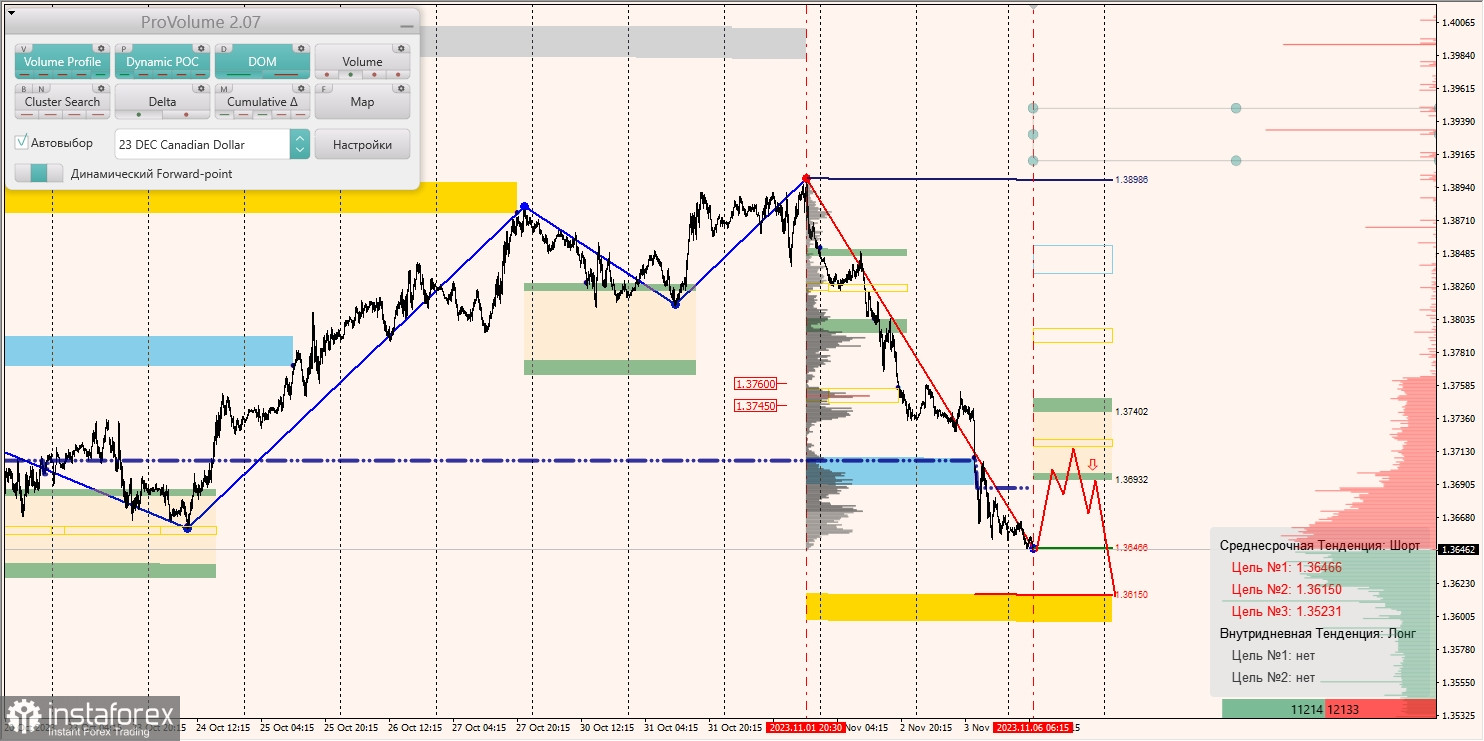
Task: Enable the Map indicator
Action: (362, 102)
